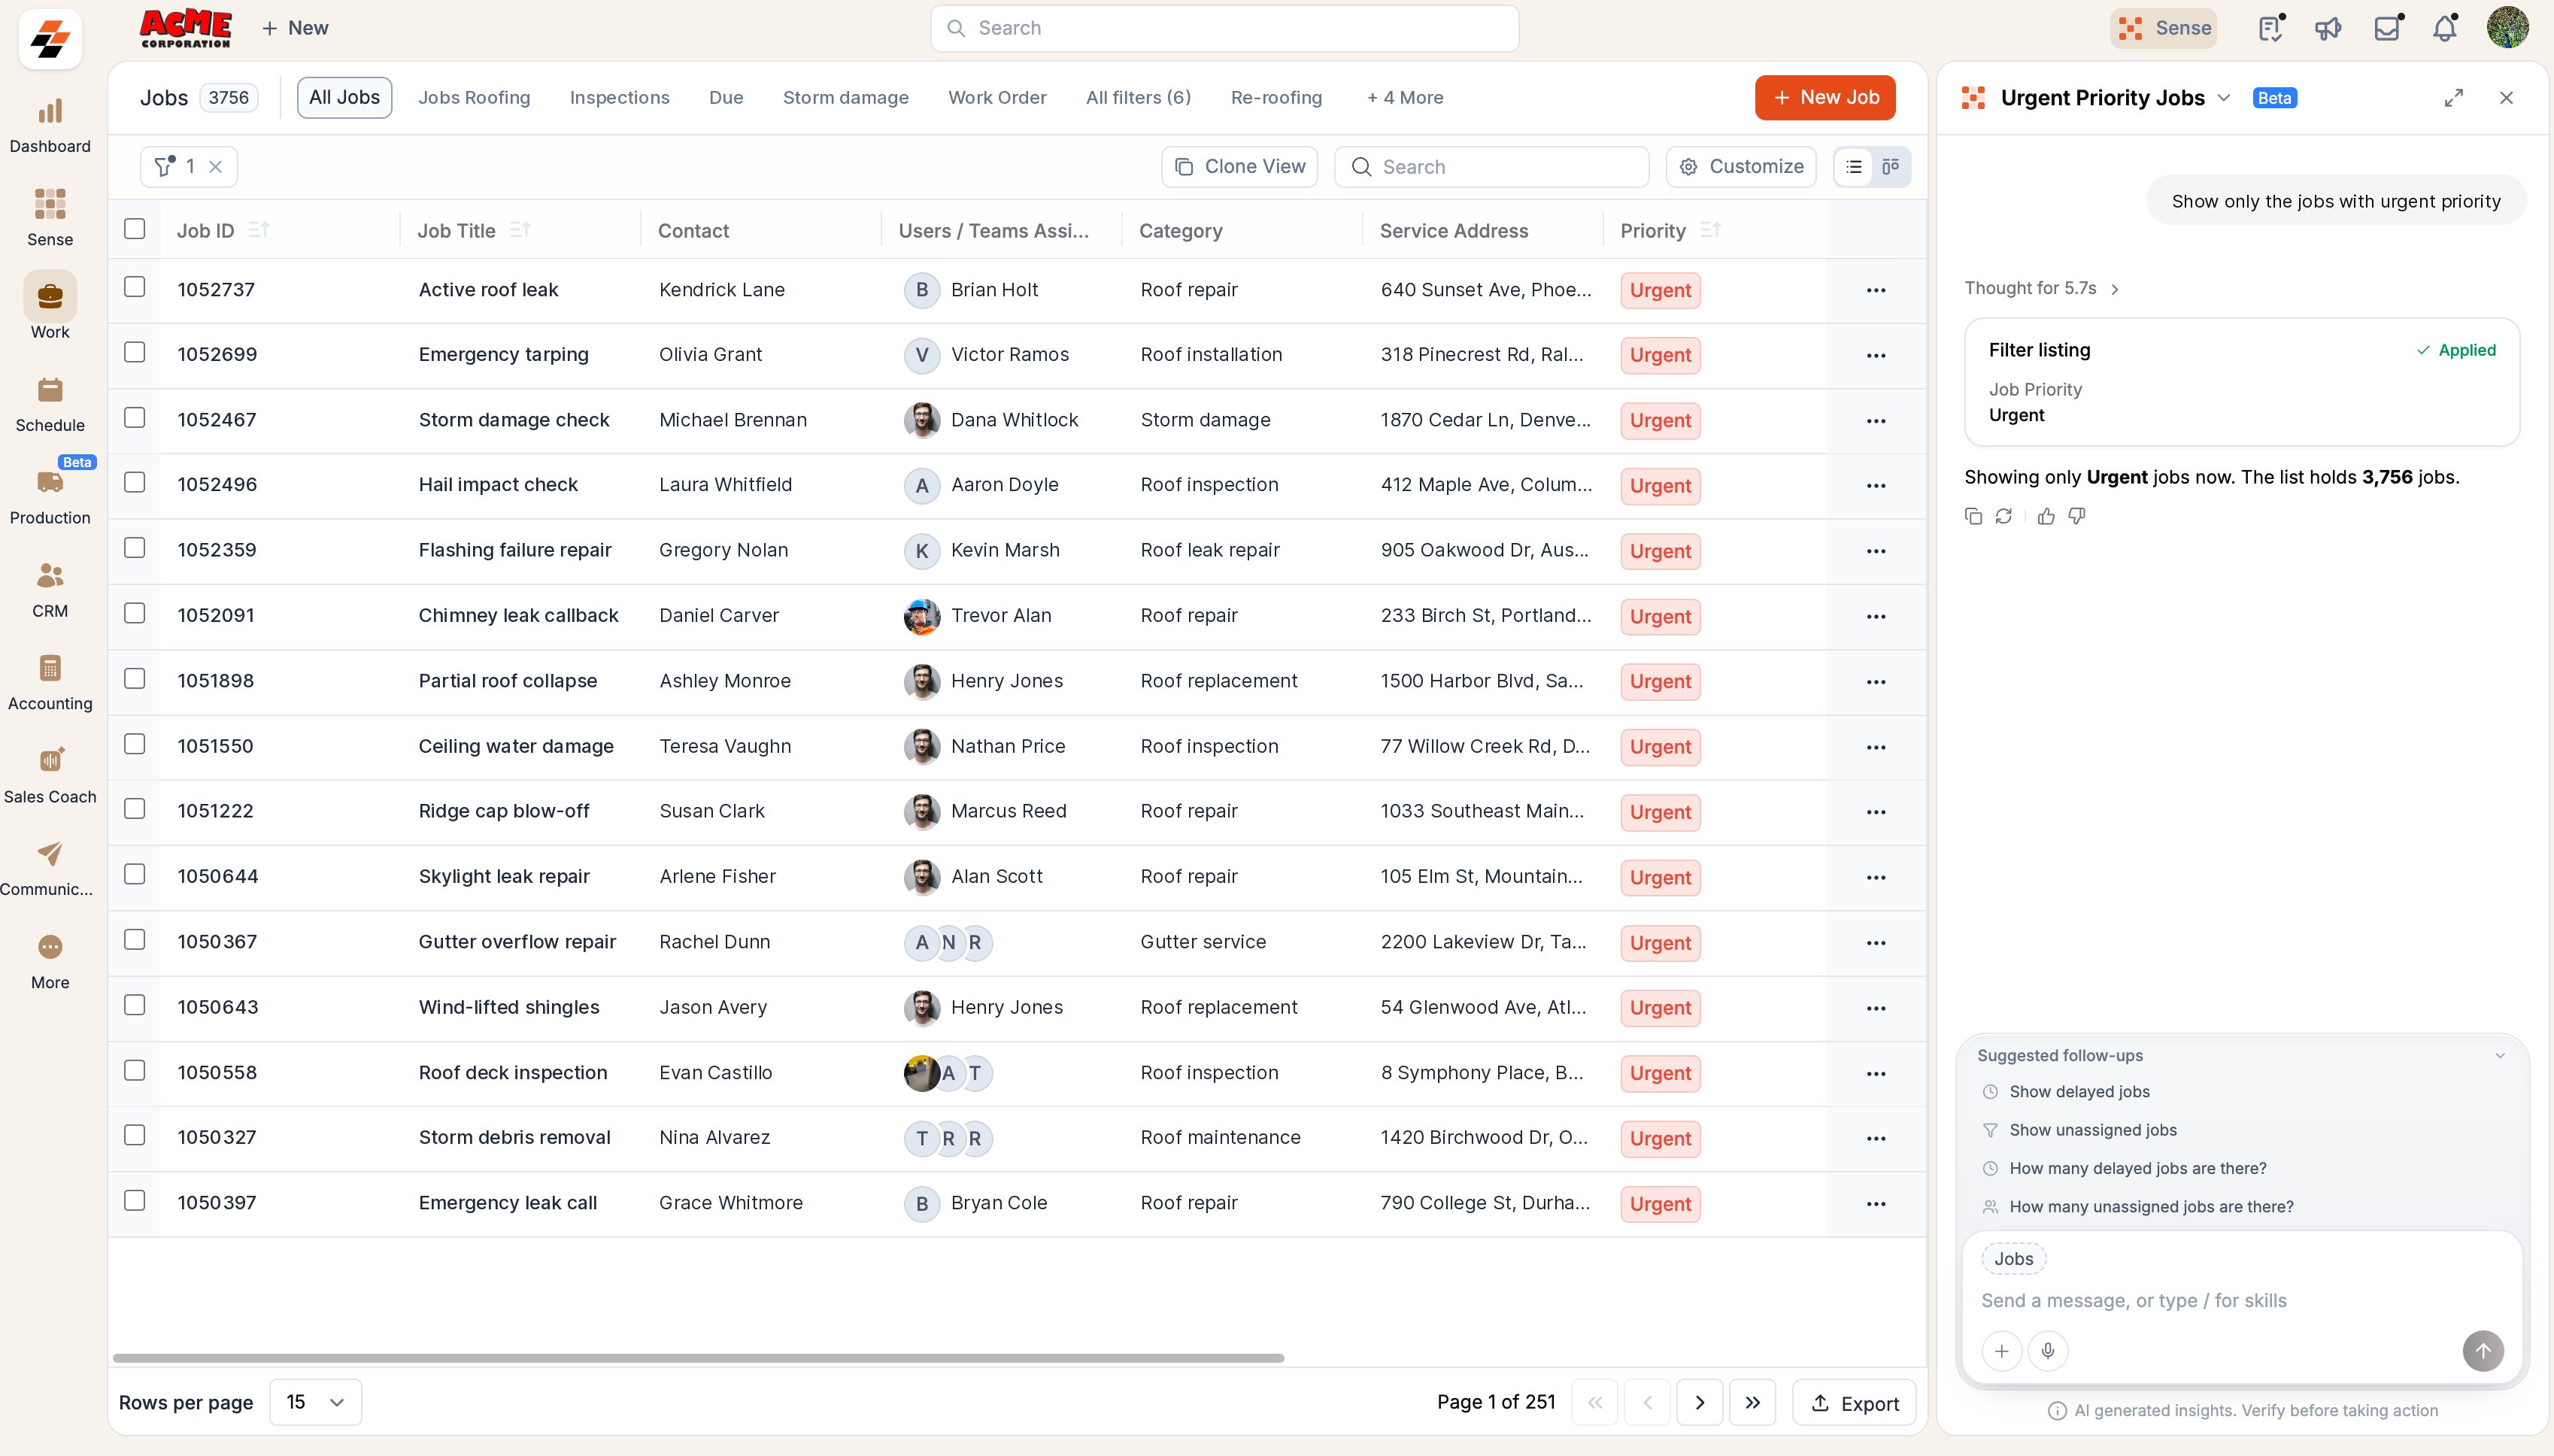Check the Gutter overflow repair row
2554x1456 pixels.
pyautogui.click(x=135, y=940)
